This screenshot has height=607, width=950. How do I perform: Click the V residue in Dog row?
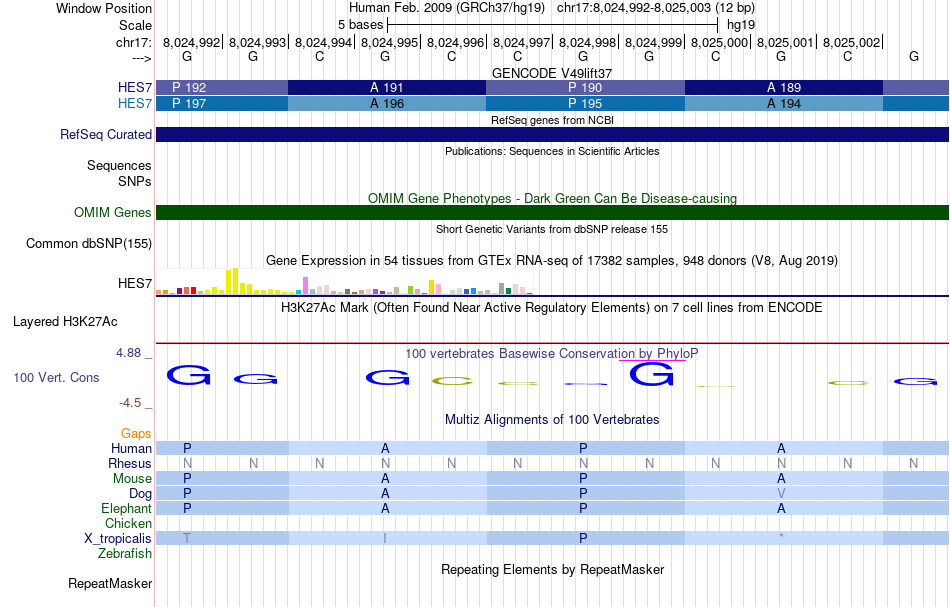coord(781,493)
